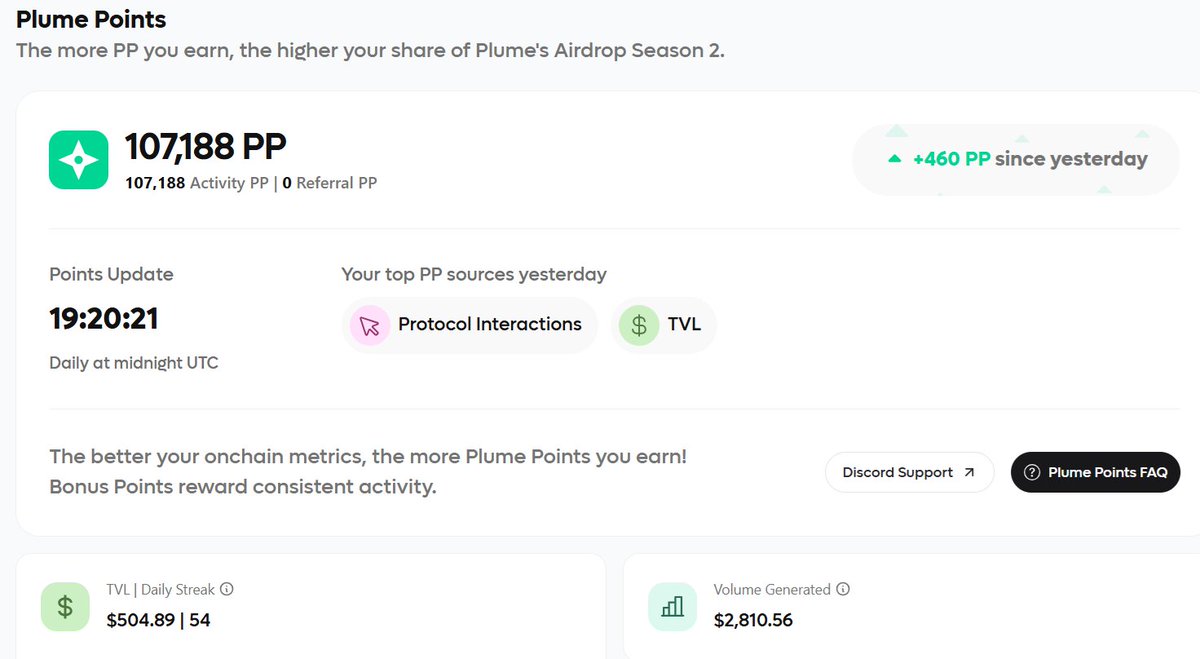Screen dimensions: 1200x659
Task: Open the Plume Points FAQ
Action: (x=1095, y=473)
